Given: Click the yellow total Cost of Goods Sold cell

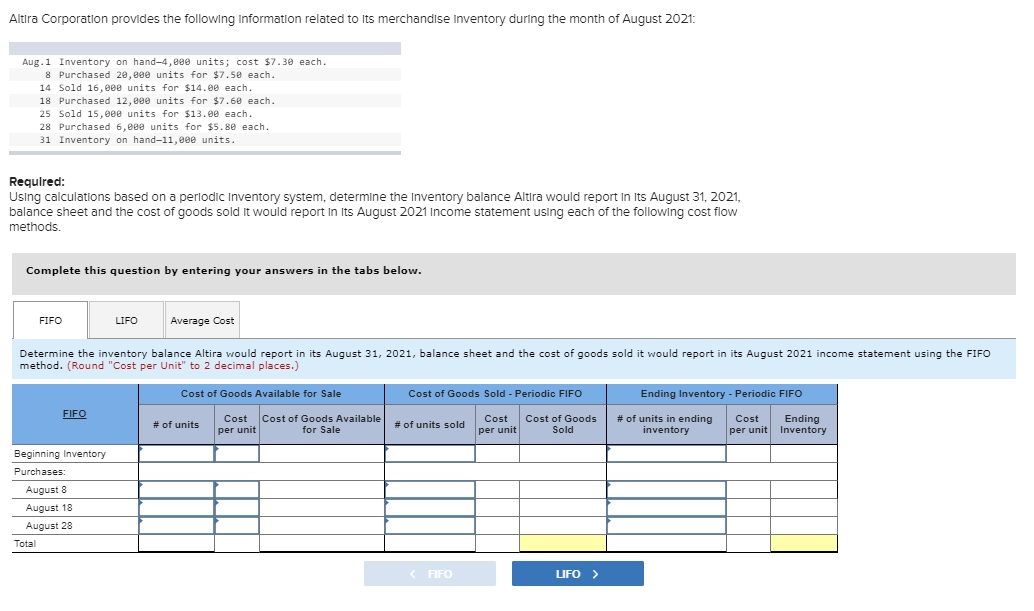Looking at the screenshot, I should point(563,543).
